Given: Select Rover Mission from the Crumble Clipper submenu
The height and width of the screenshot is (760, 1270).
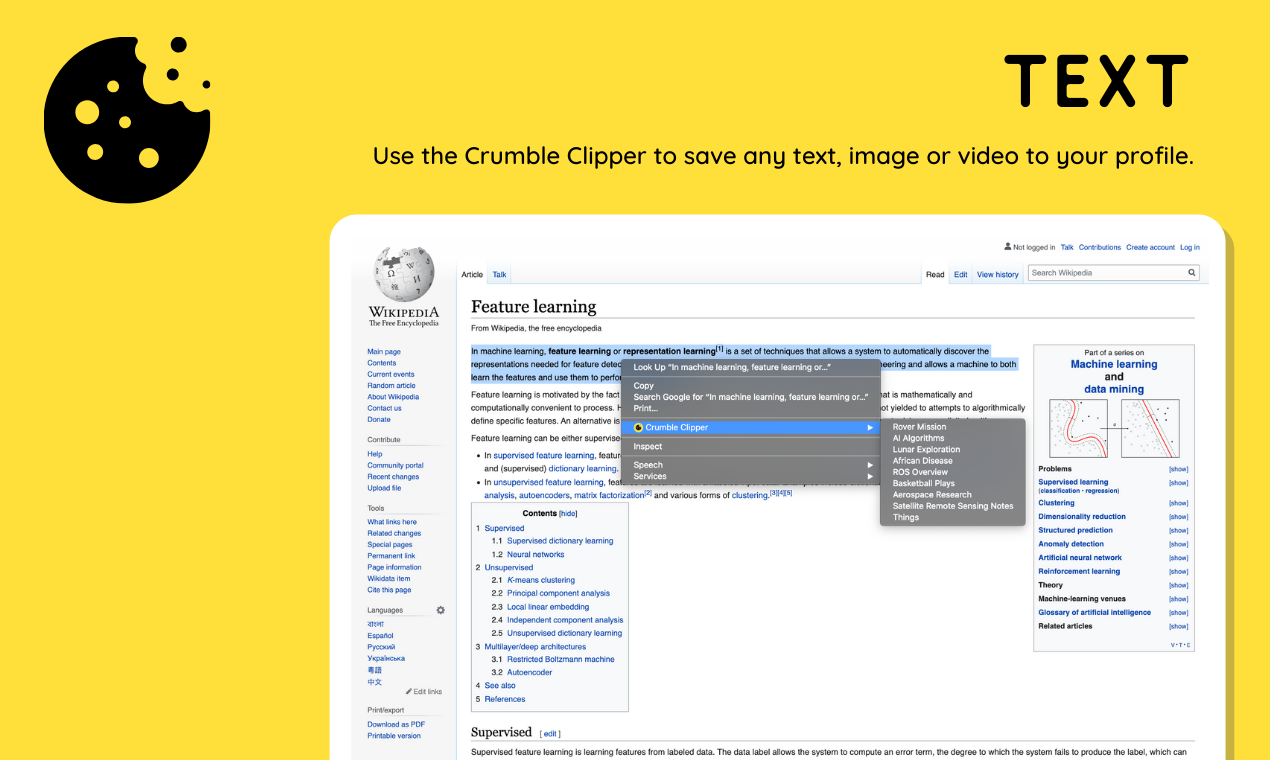Looking at the screenshot, I should (x=919, y=426).
